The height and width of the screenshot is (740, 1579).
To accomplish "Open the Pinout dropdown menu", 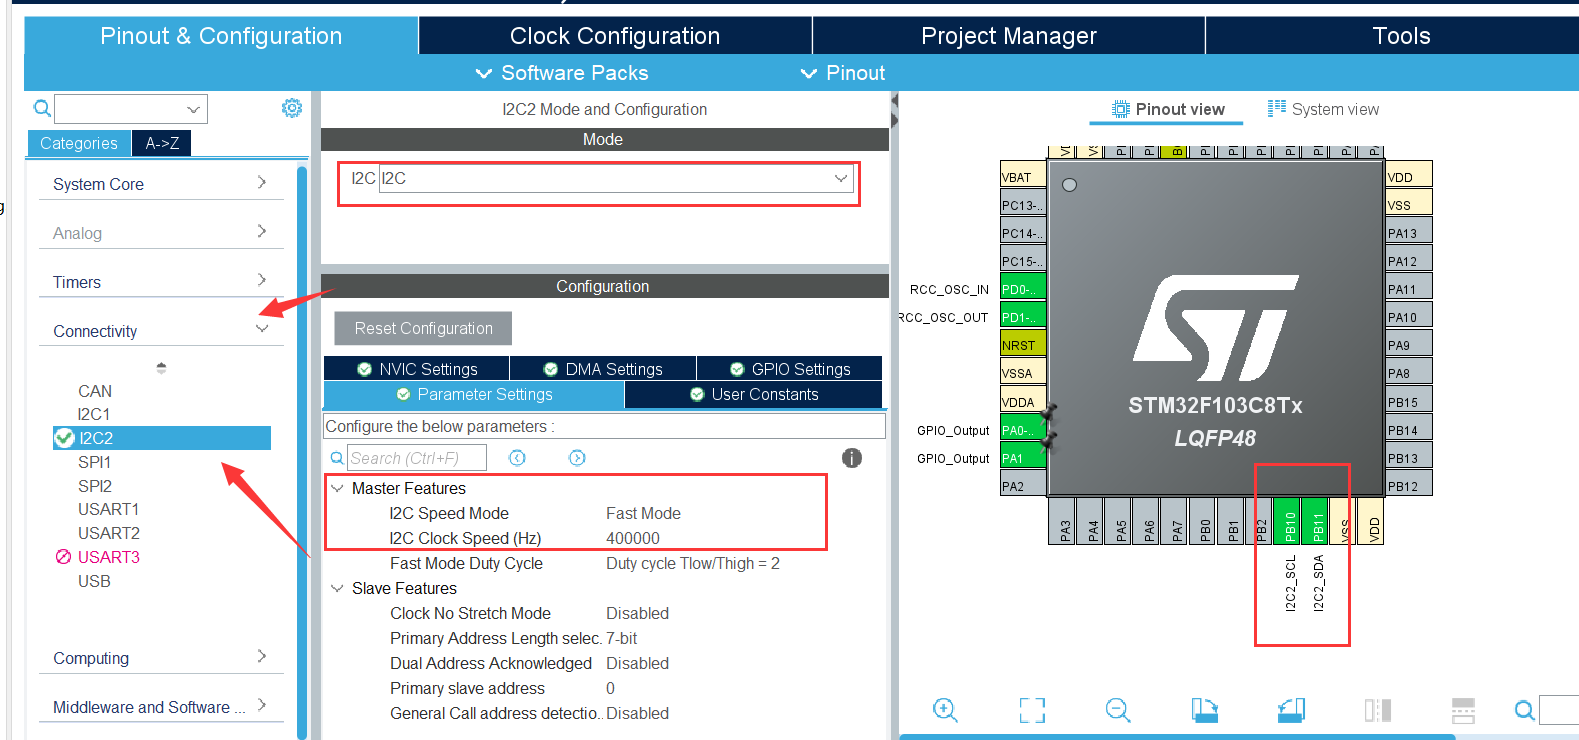I will tap(843, 73).
